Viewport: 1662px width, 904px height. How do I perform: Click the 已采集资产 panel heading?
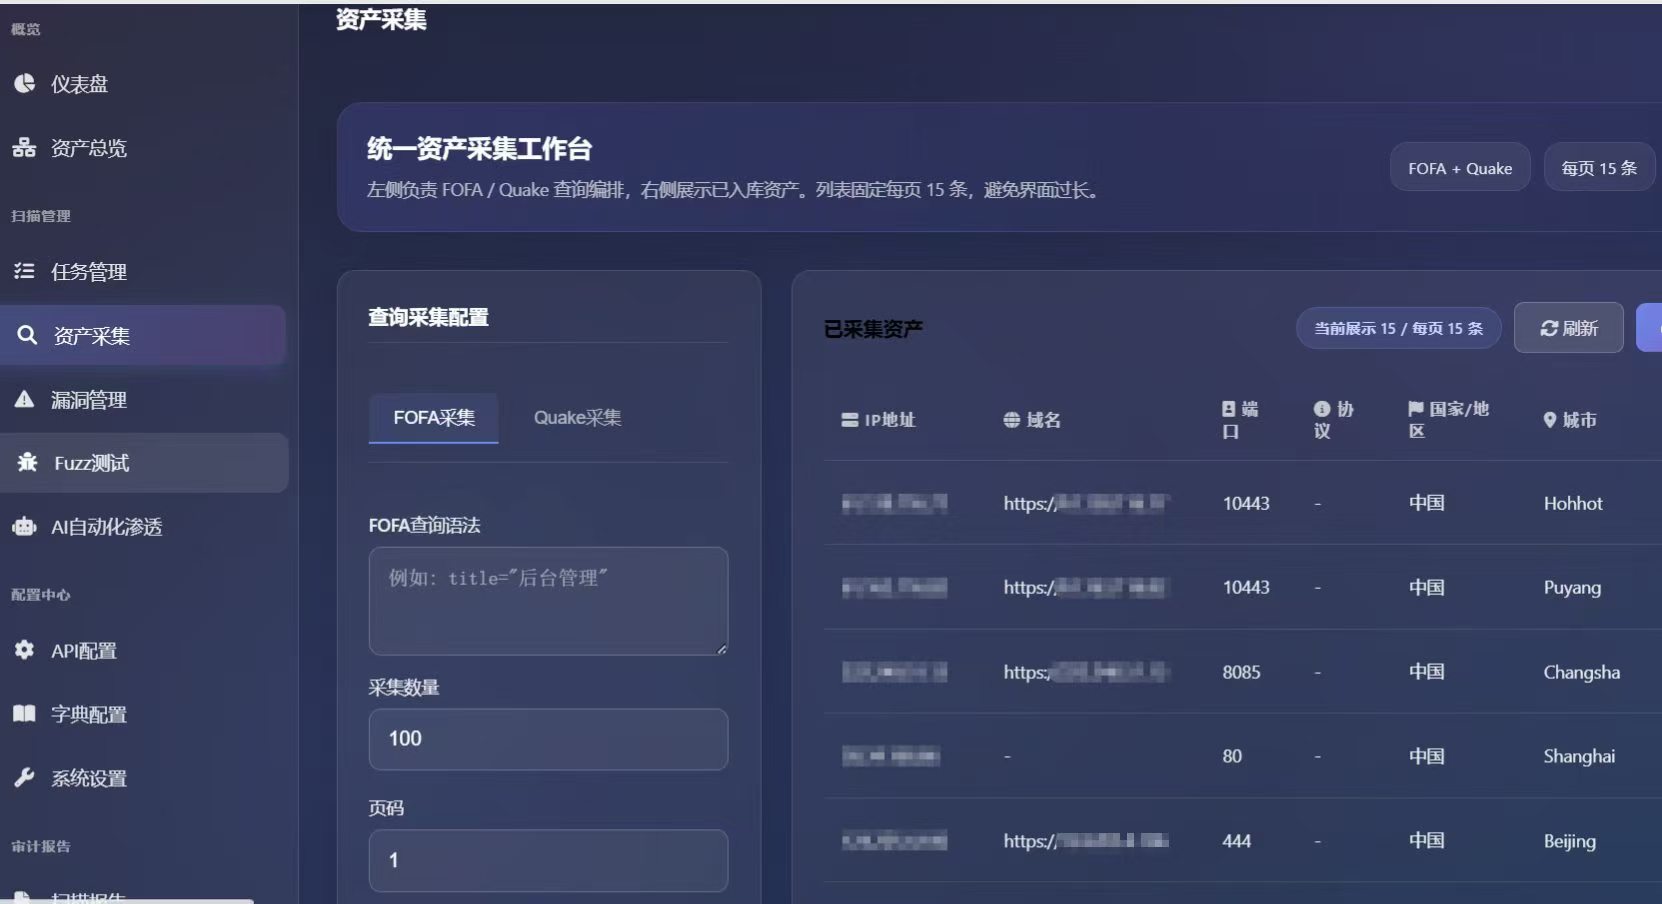point(873,329)
